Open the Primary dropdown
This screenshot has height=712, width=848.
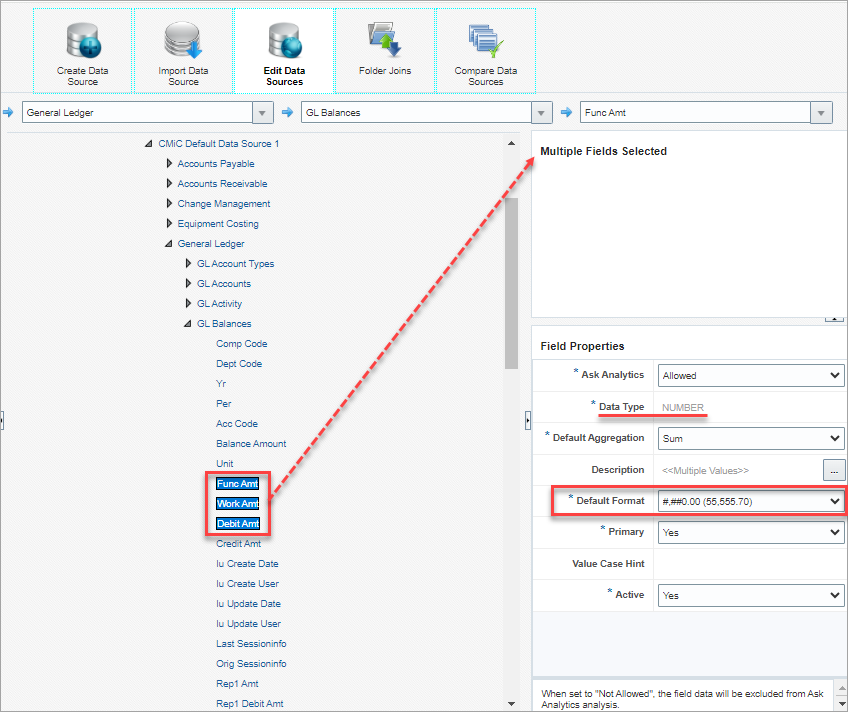[751, 533]
